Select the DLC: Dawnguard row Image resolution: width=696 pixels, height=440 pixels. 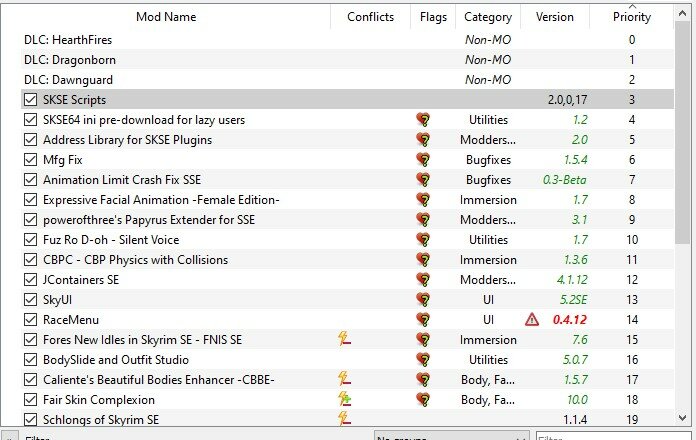tap(347, 80)
